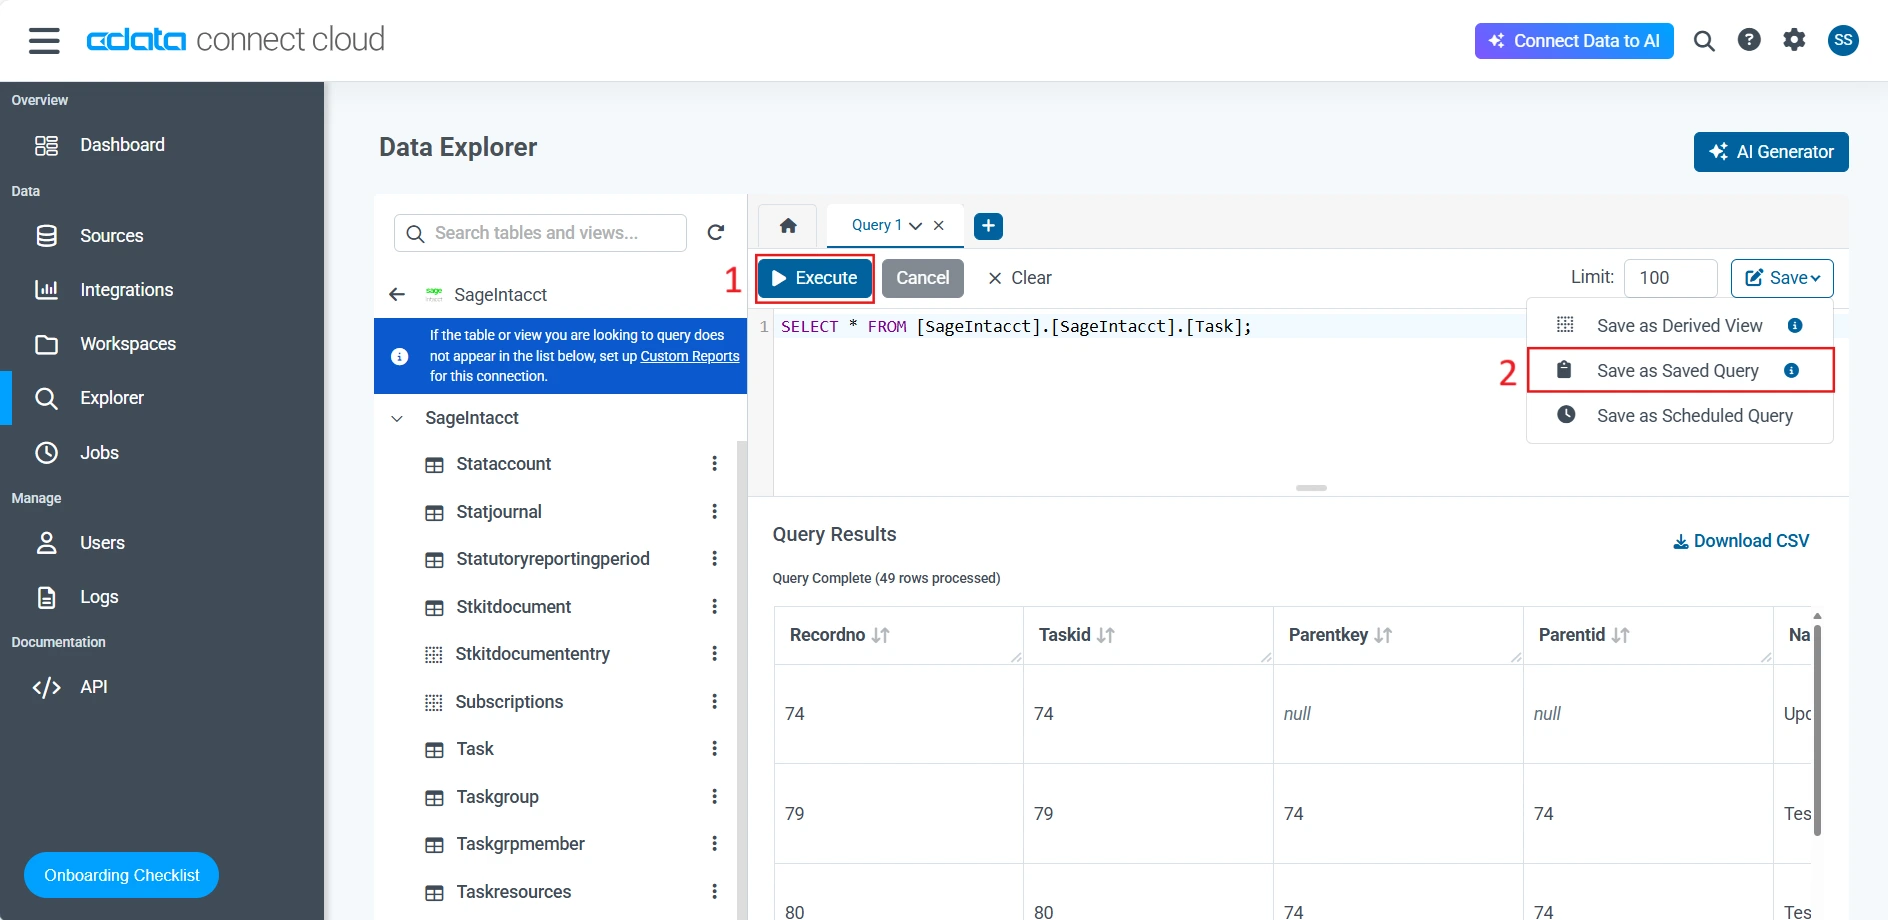Choose Save as Saved Query
The height and width of the screenshot is (920, 1888).
coord(1677,371)
